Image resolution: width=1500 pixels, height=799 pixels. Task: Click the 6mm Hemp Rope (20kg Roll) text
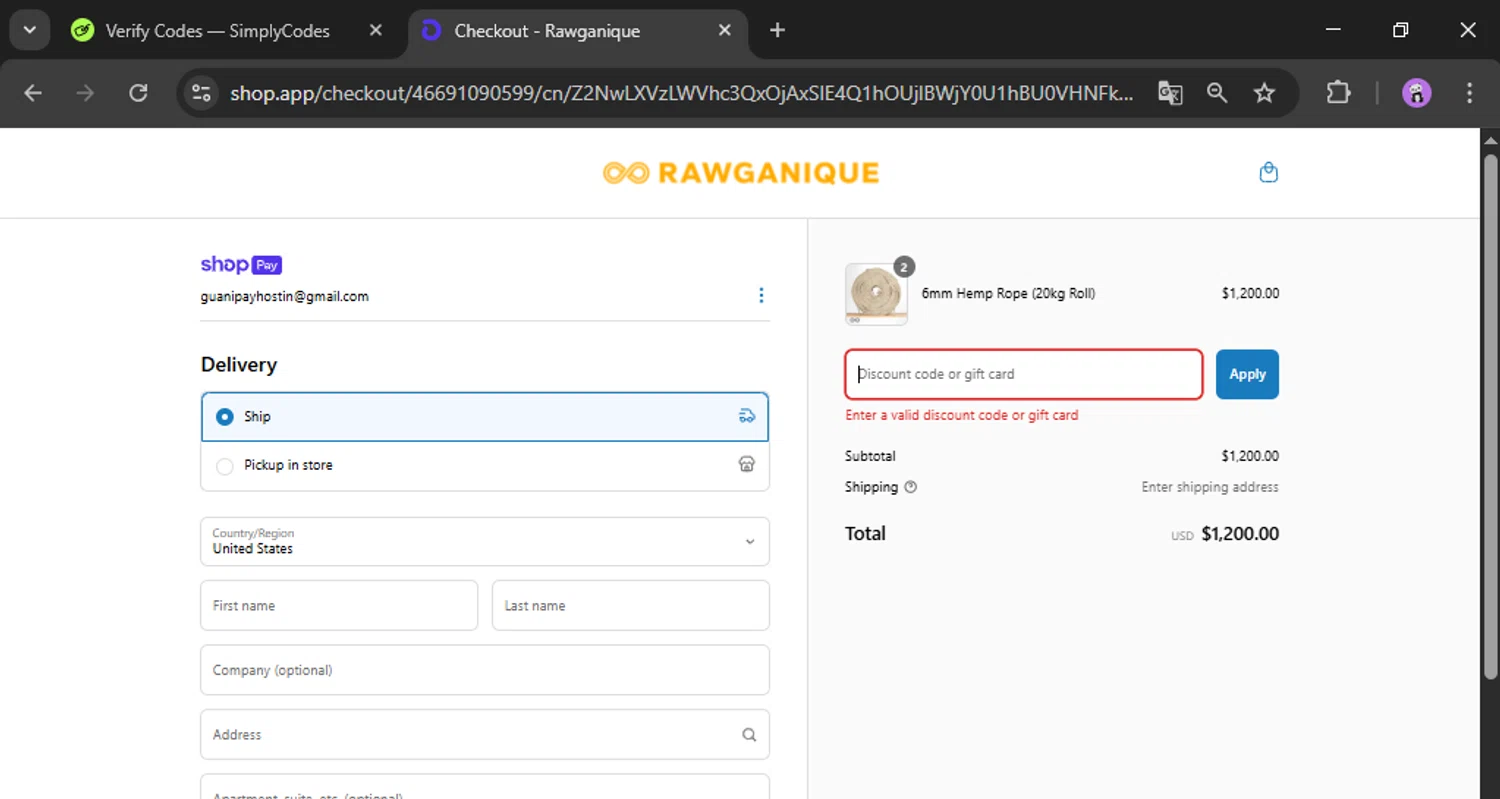[x=1008, y=293]
